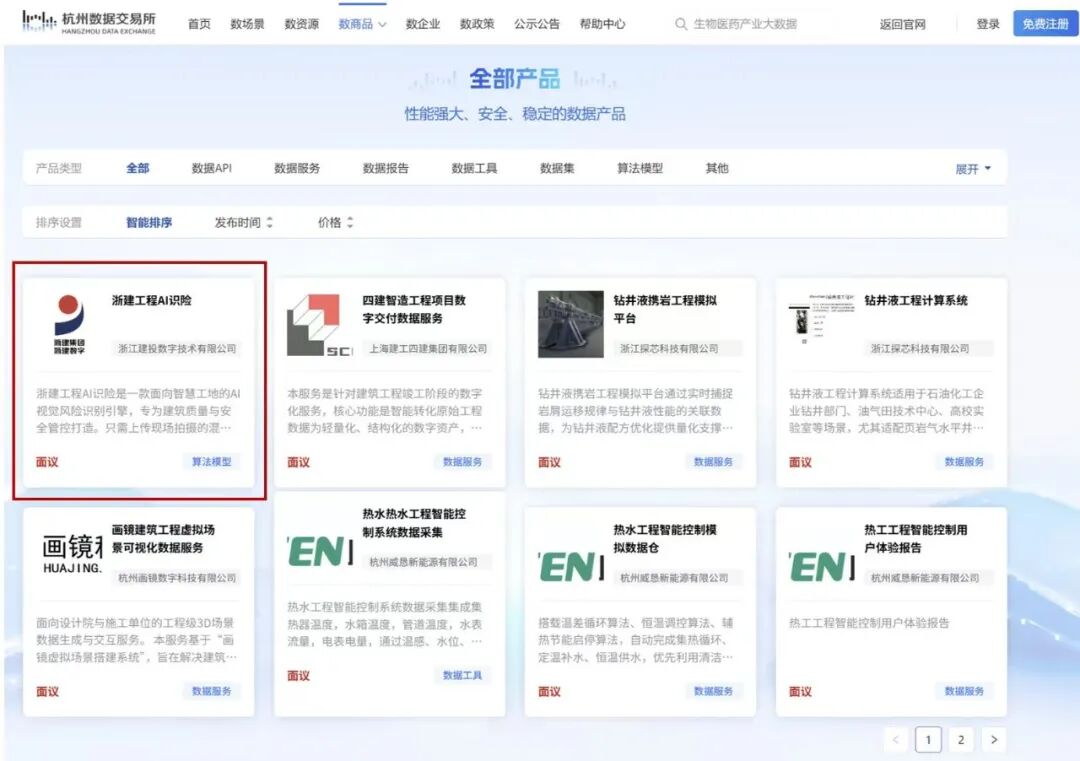1080x761 pixels.
Task: Open 热工工程智能控制用户体验报告 title
Action: coord(915,539)
